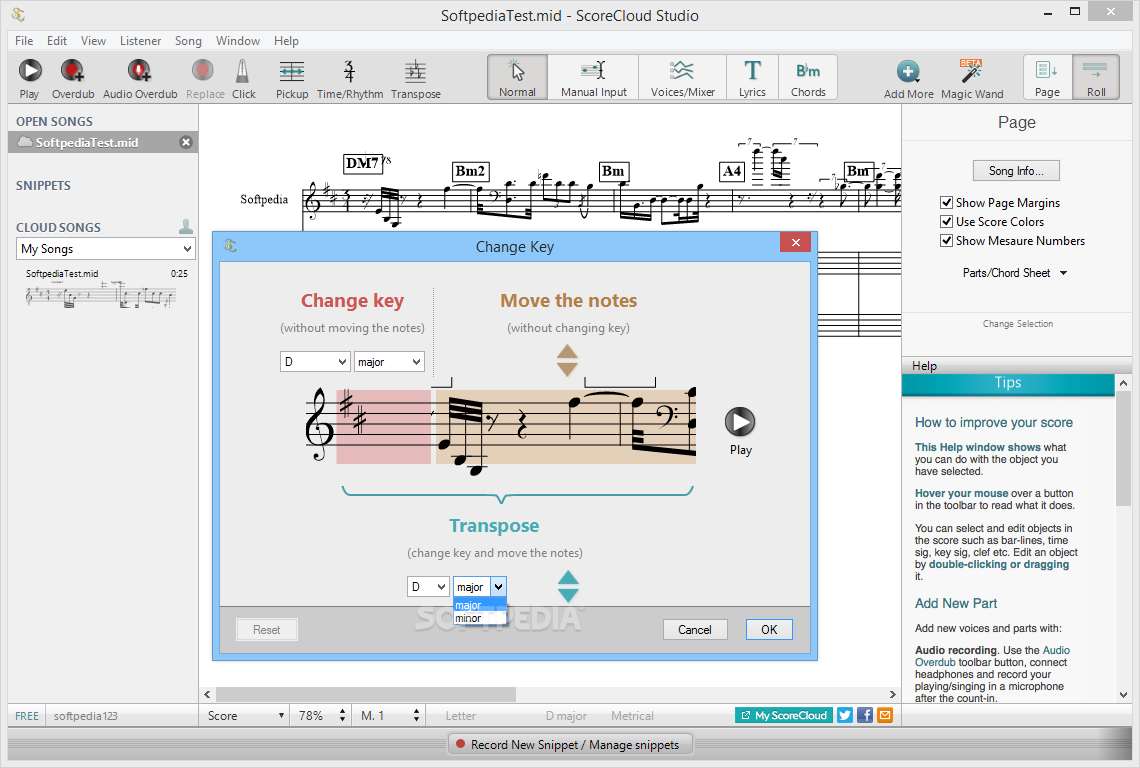Play the preview in Change Key dialog
The image size is (1140, 768).
tap(740, 422)
